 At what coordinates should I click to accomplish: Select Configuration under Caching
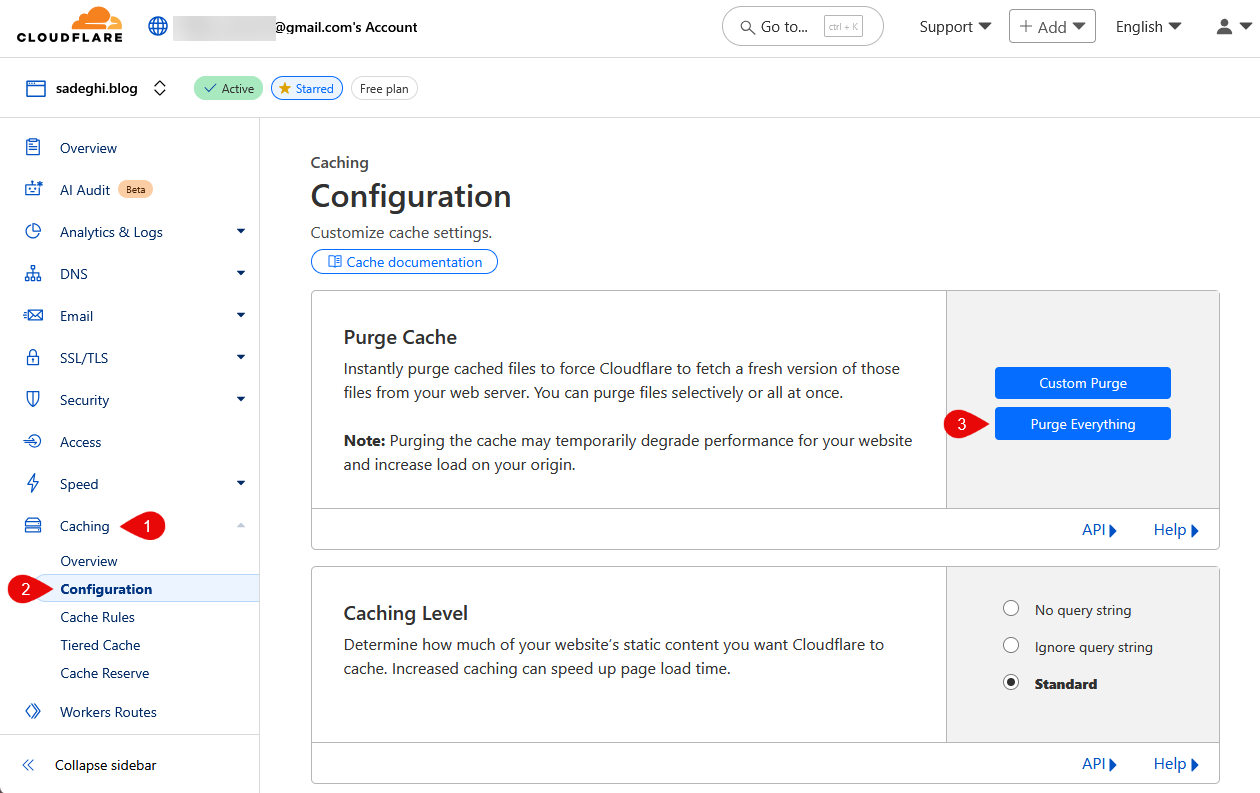click(106, 589)
